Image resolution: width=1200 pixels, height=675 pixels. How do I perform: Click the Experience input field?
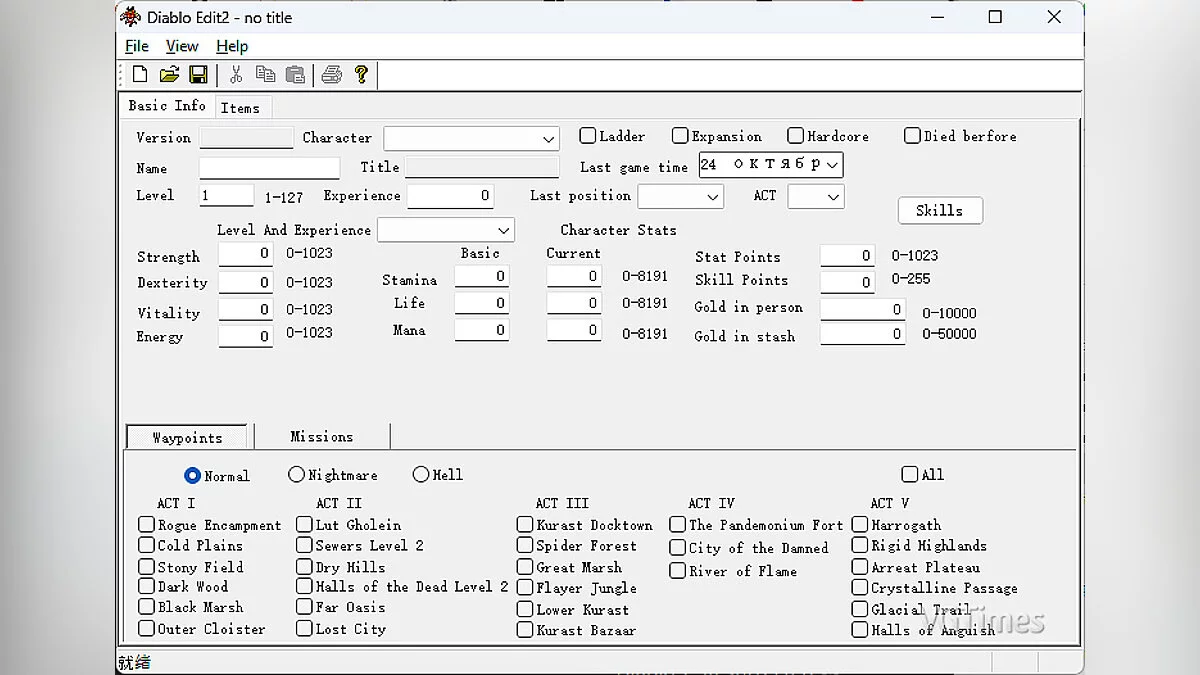(x=451, y=196)
